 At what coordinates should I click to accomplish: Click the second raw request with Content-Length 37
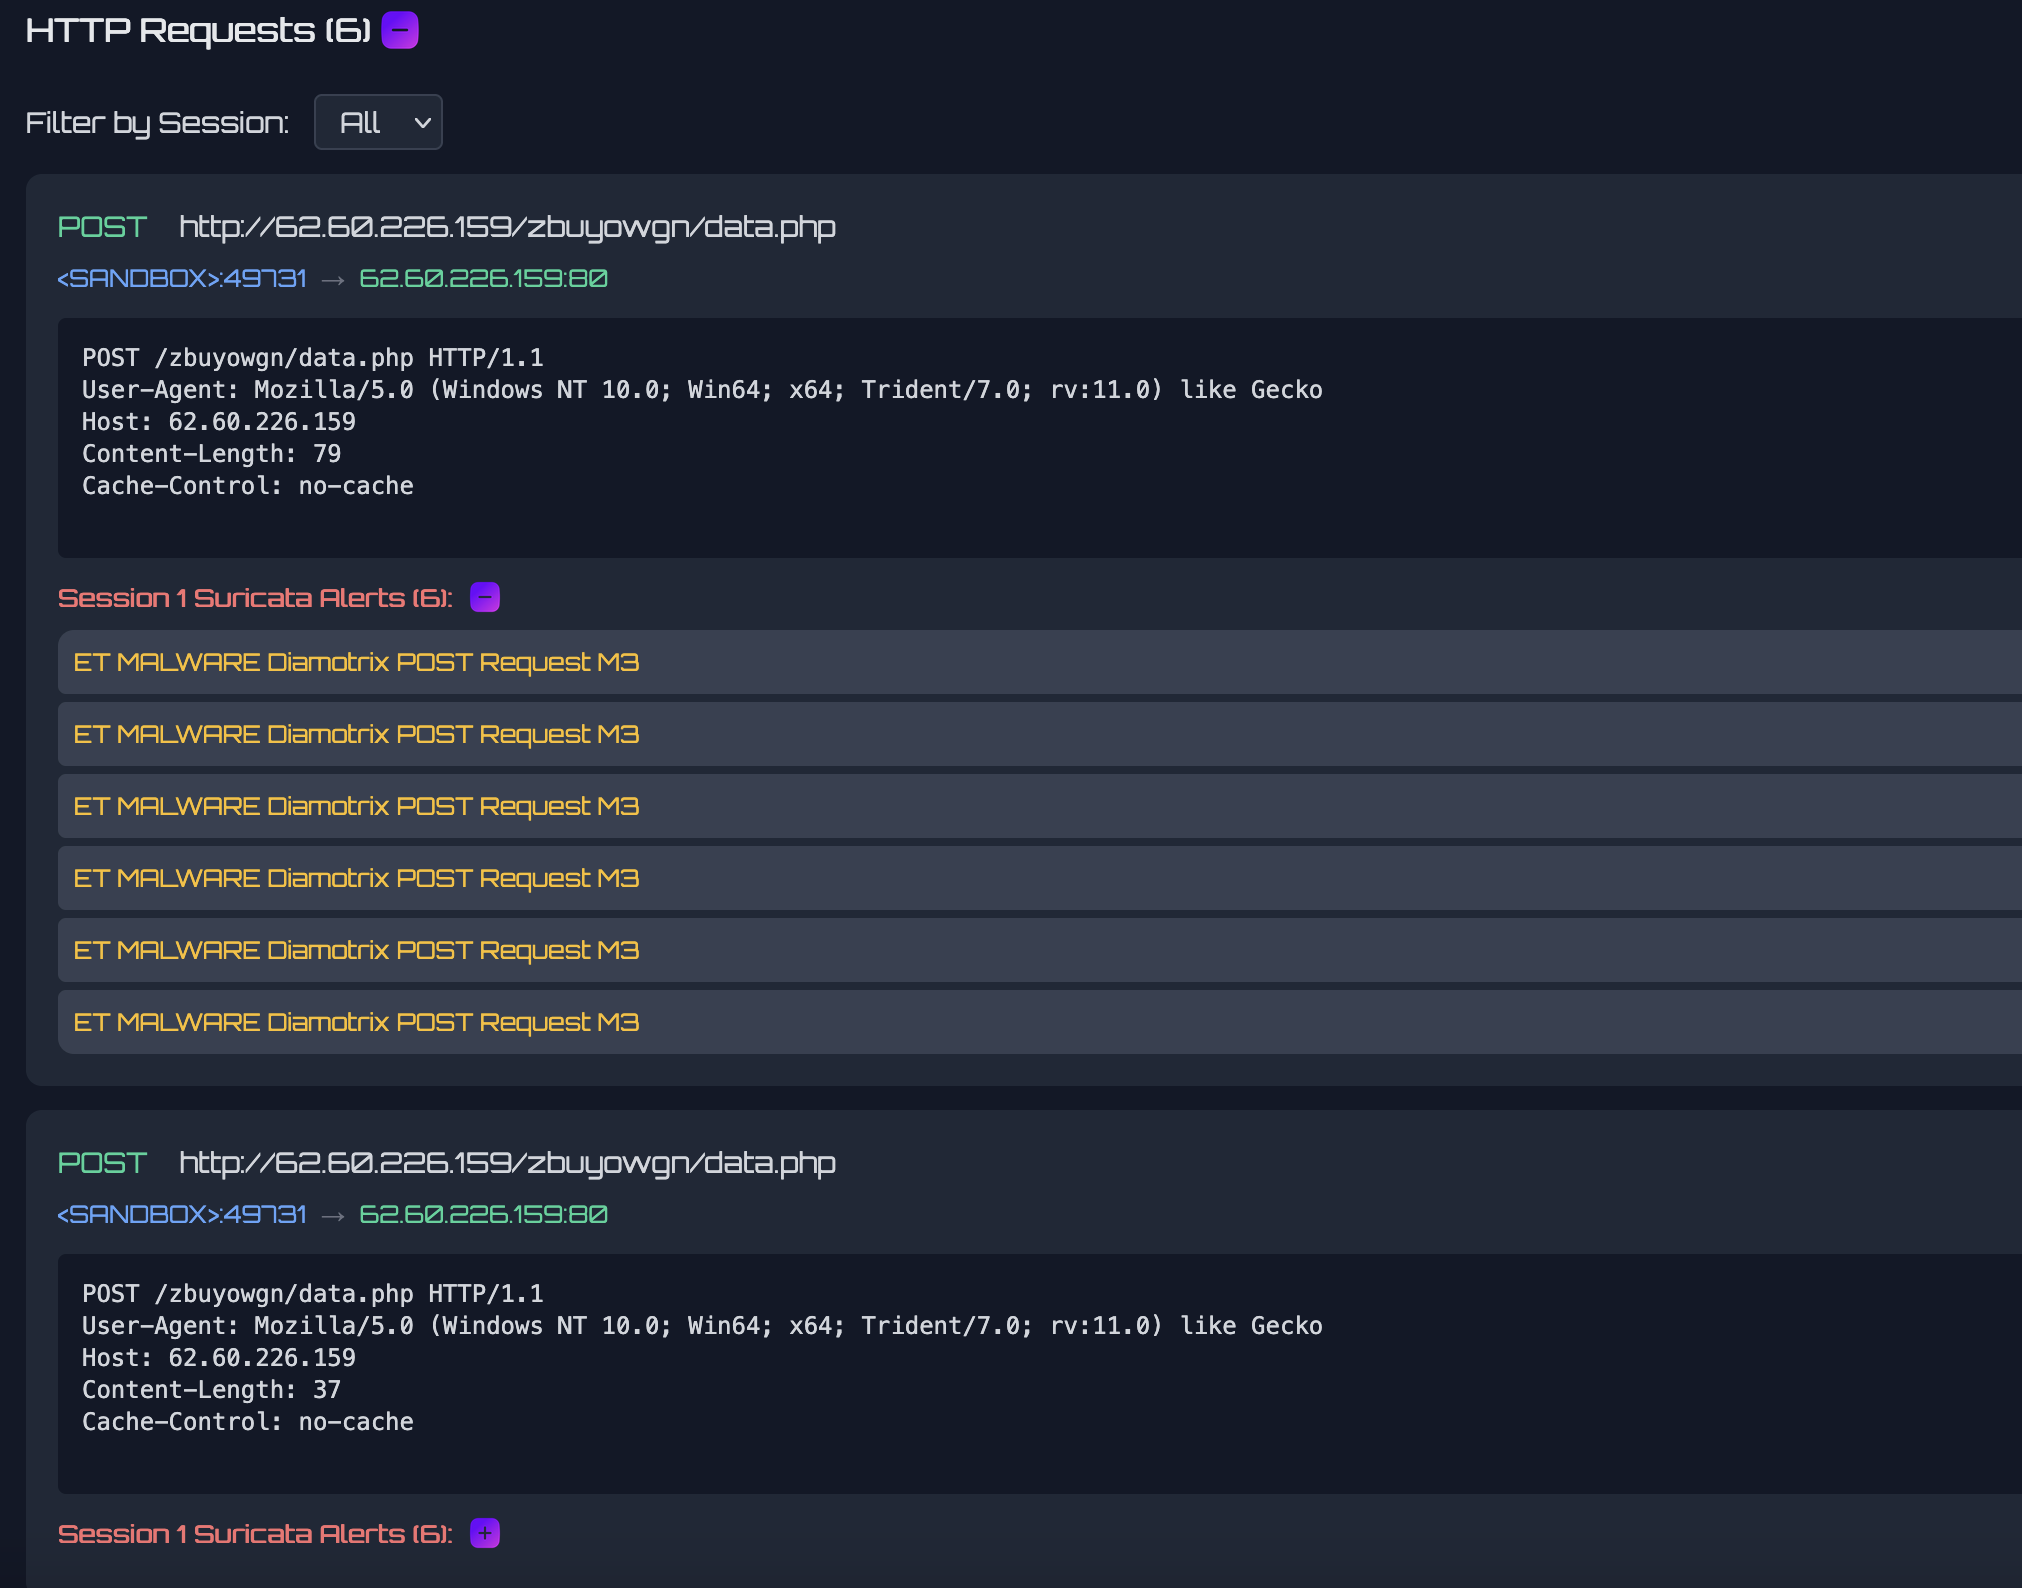(700, 1358)
